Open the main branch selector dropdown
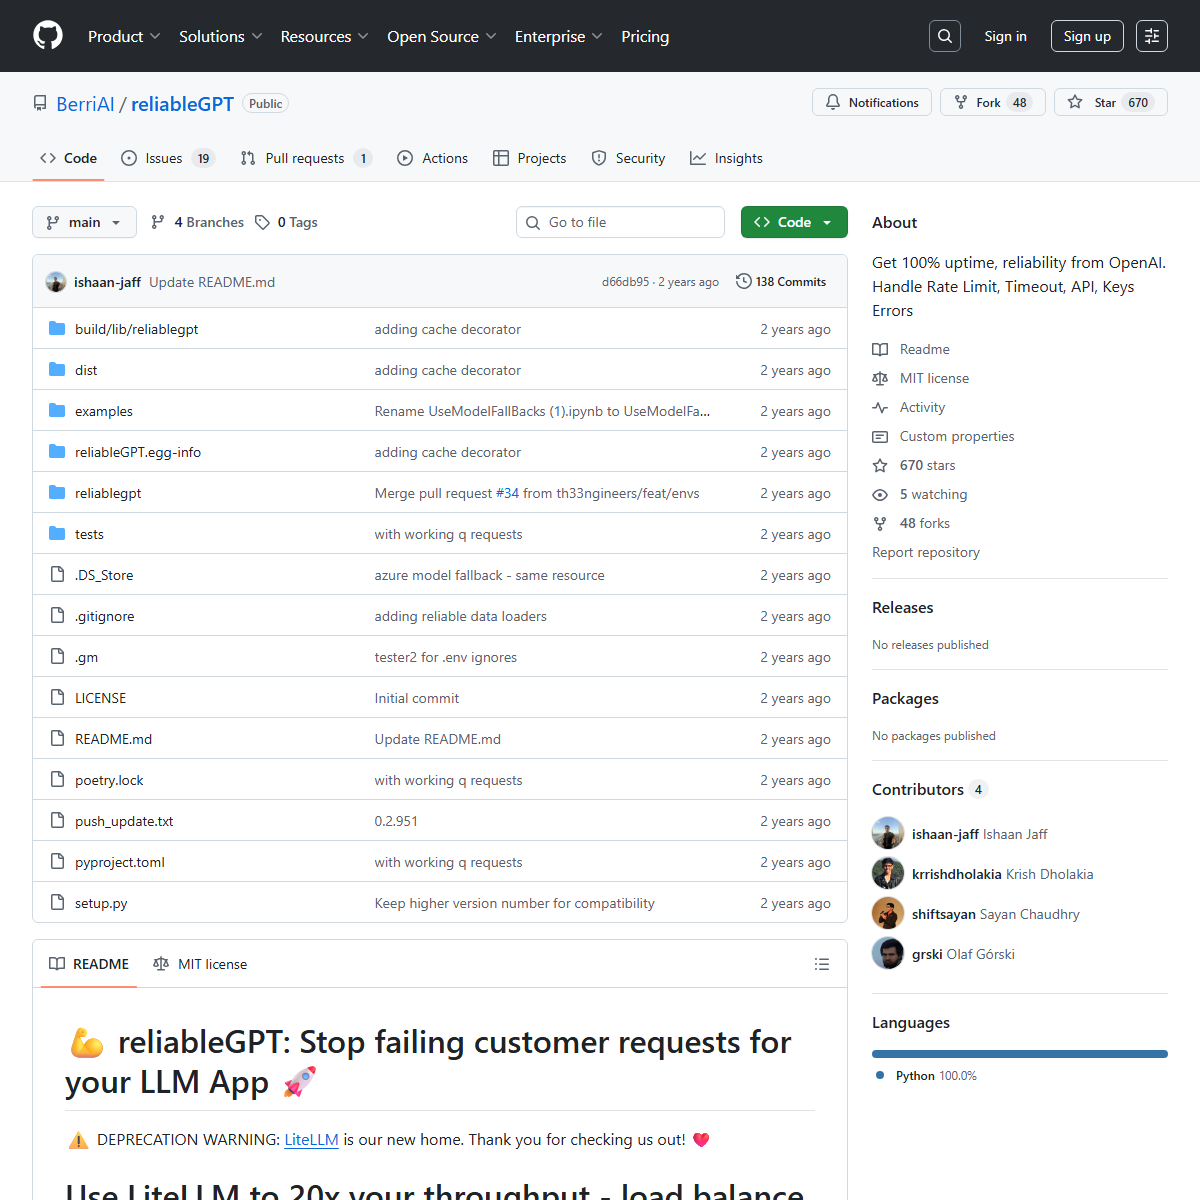The width and height of the screenshot is (1200, 1200). coord(84,222)
